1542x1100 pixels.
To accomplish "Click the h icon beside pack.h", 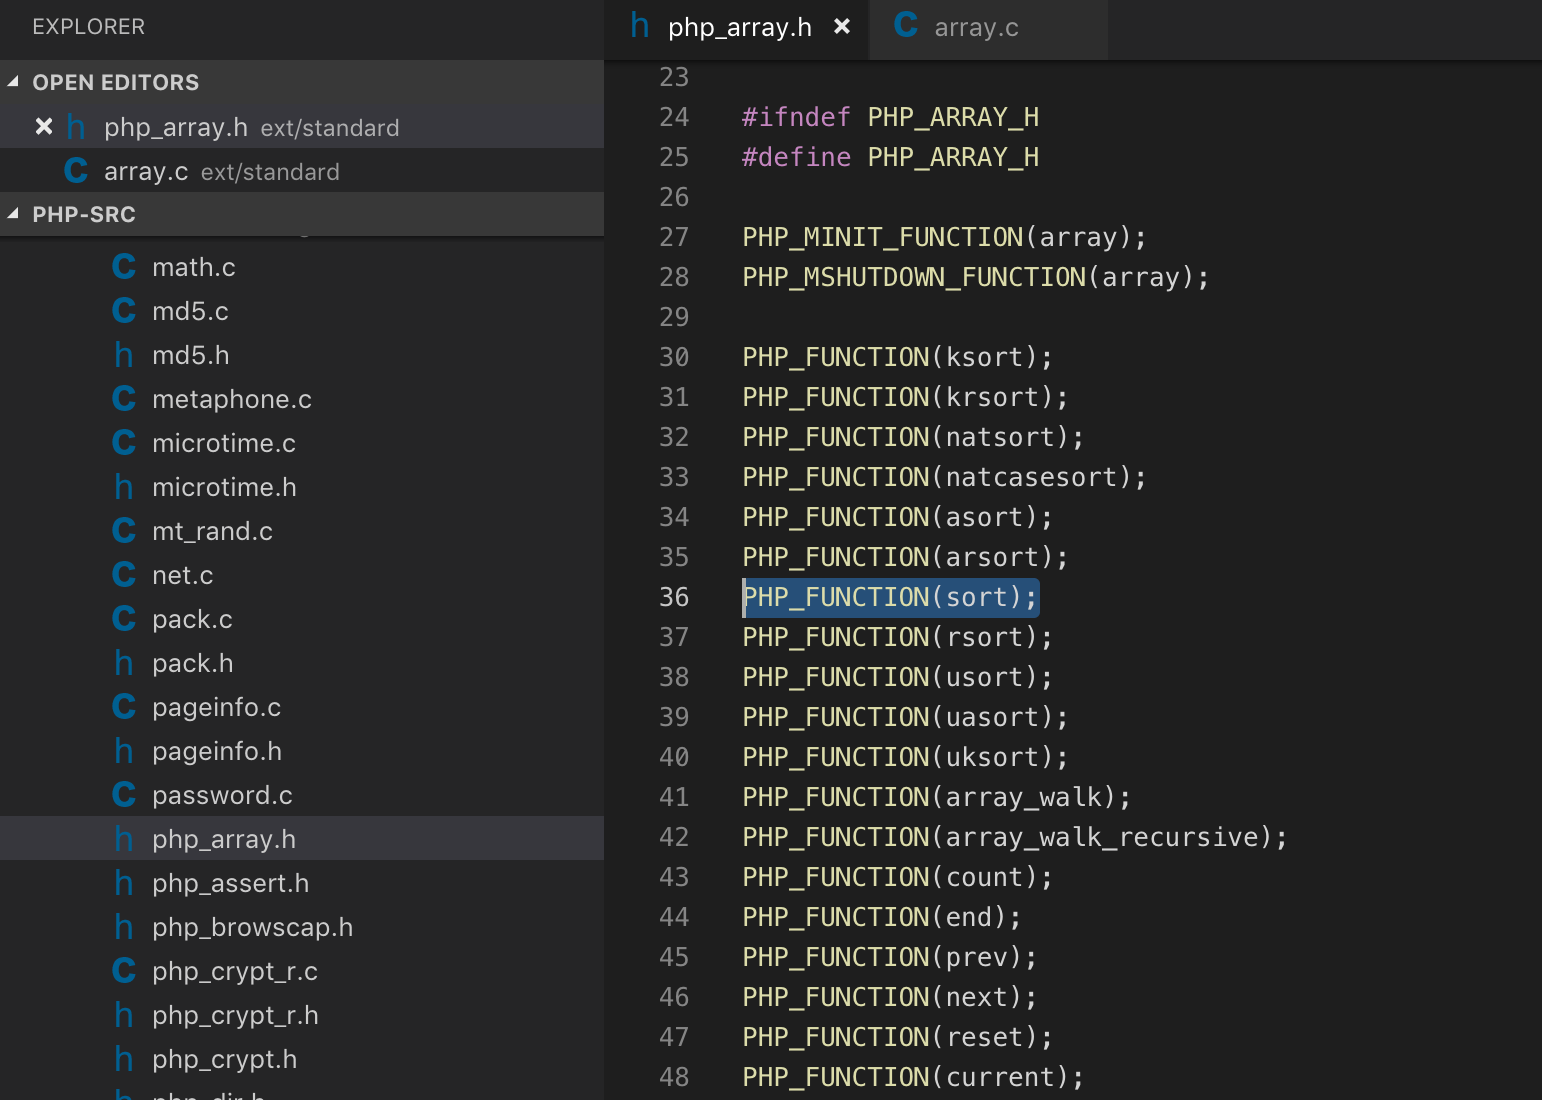I will click(124, 663).
